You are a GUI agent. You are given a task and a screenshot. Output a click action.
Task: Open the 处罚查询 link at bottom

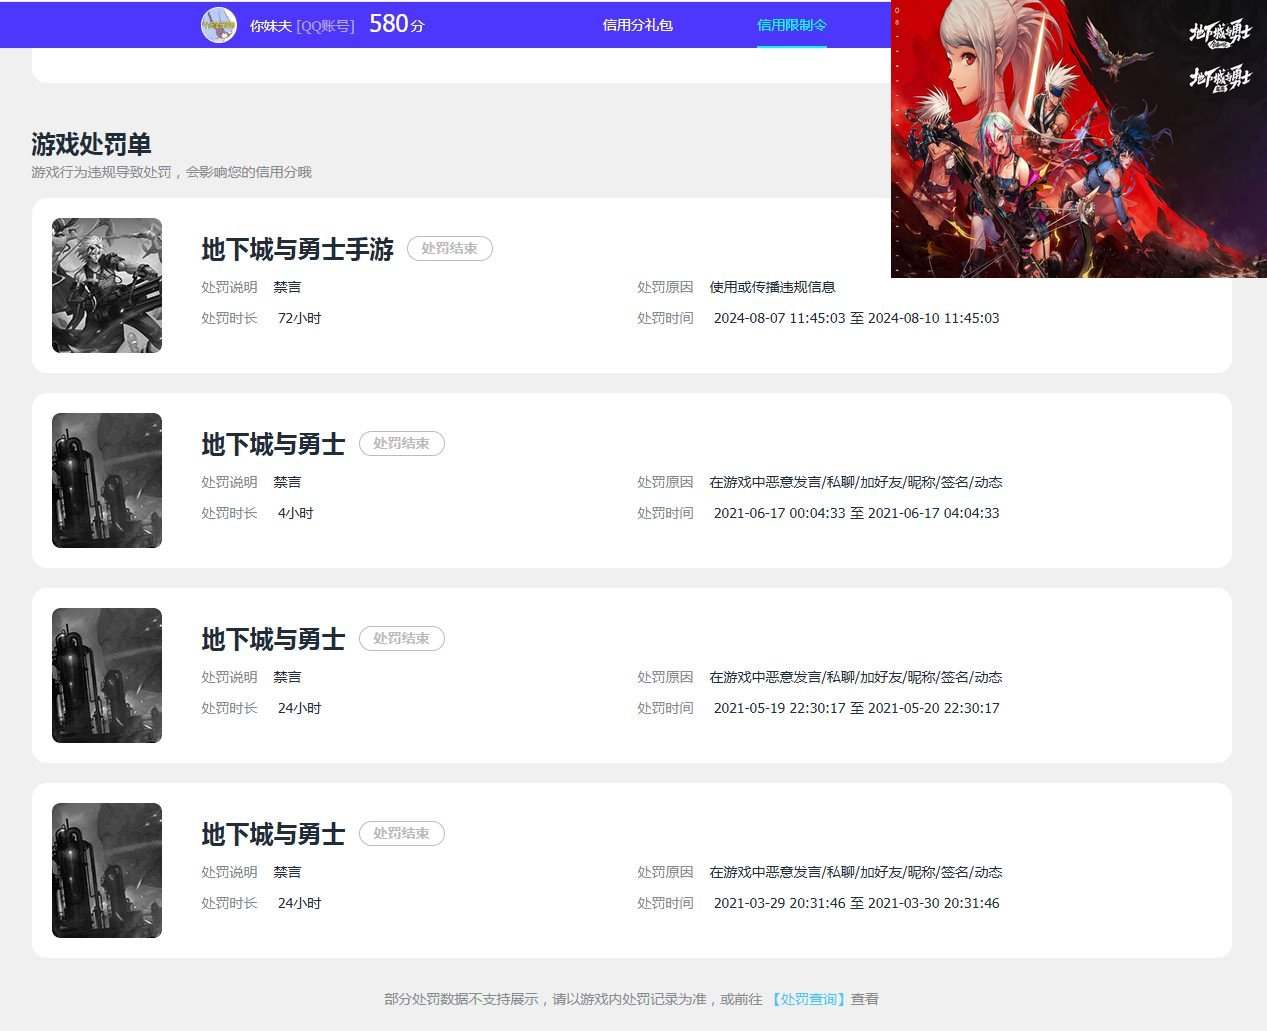(809, 999)
